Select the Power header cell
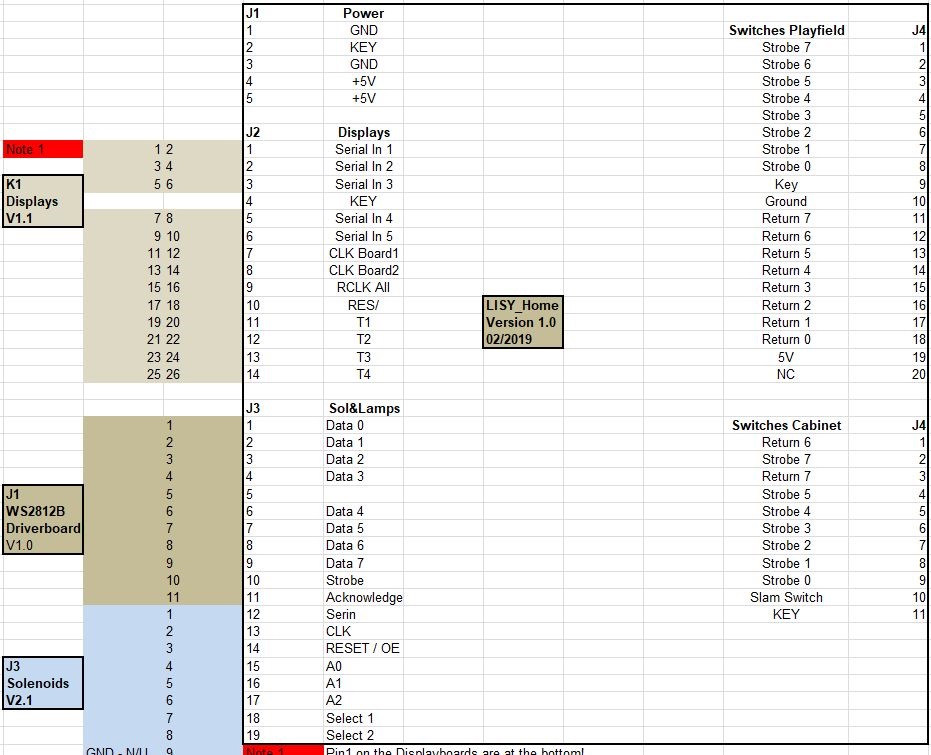 click(363, 14)
